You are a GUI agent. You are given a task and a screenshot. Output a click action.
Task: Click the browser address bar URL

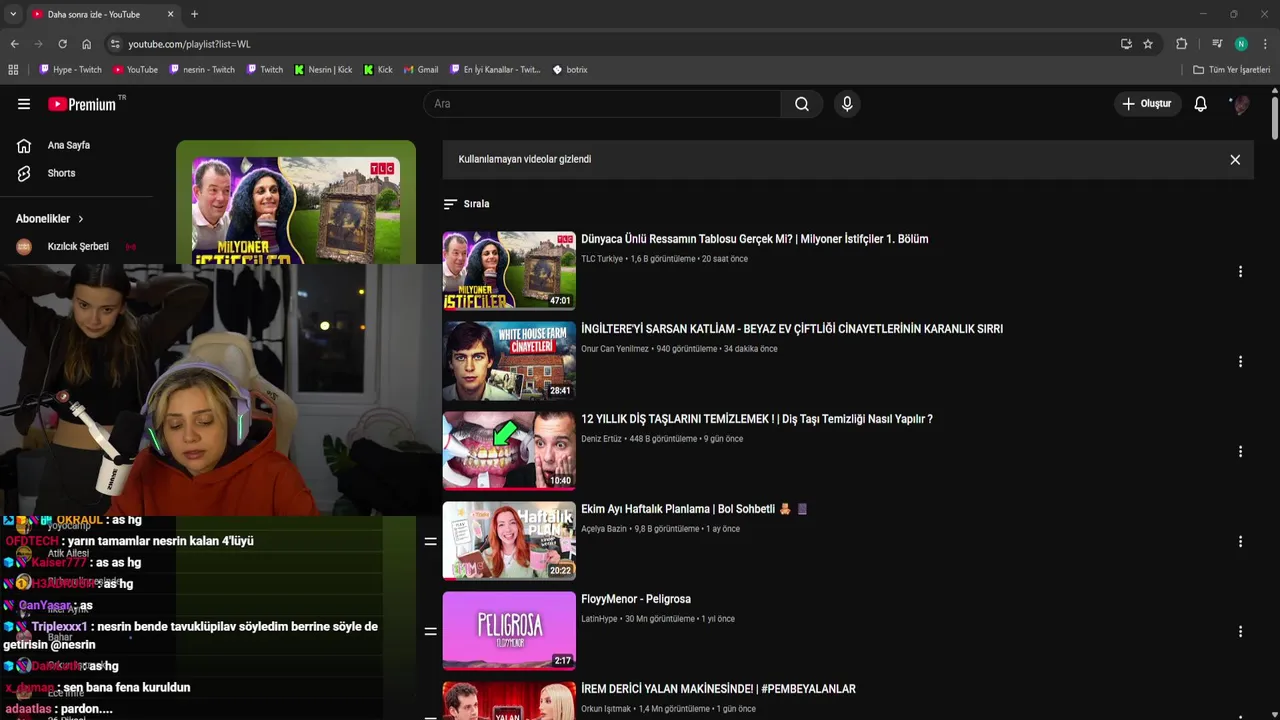(x=189, y=44)
